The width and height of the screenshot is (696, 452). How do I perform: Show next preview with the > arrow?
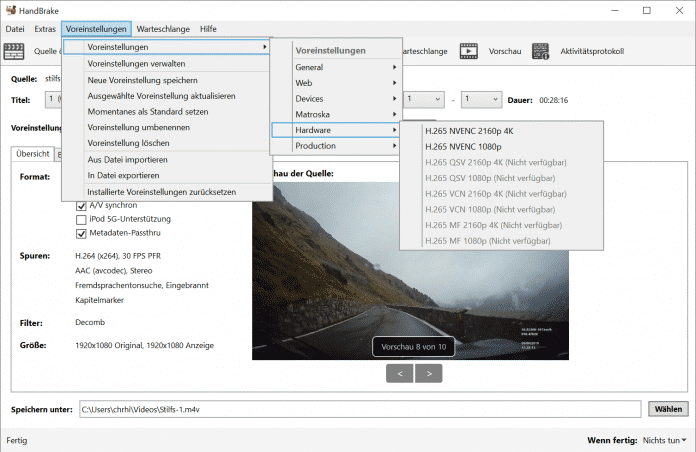pos(428,373)
